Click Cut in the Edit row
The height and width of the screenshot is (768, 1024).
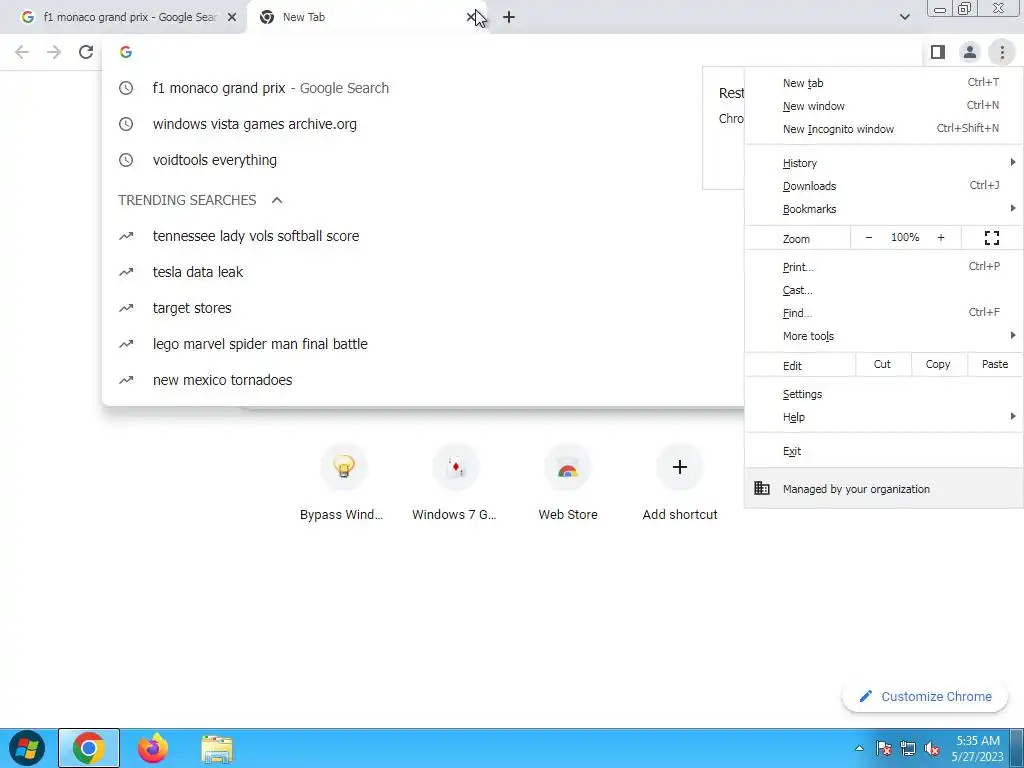882,364
